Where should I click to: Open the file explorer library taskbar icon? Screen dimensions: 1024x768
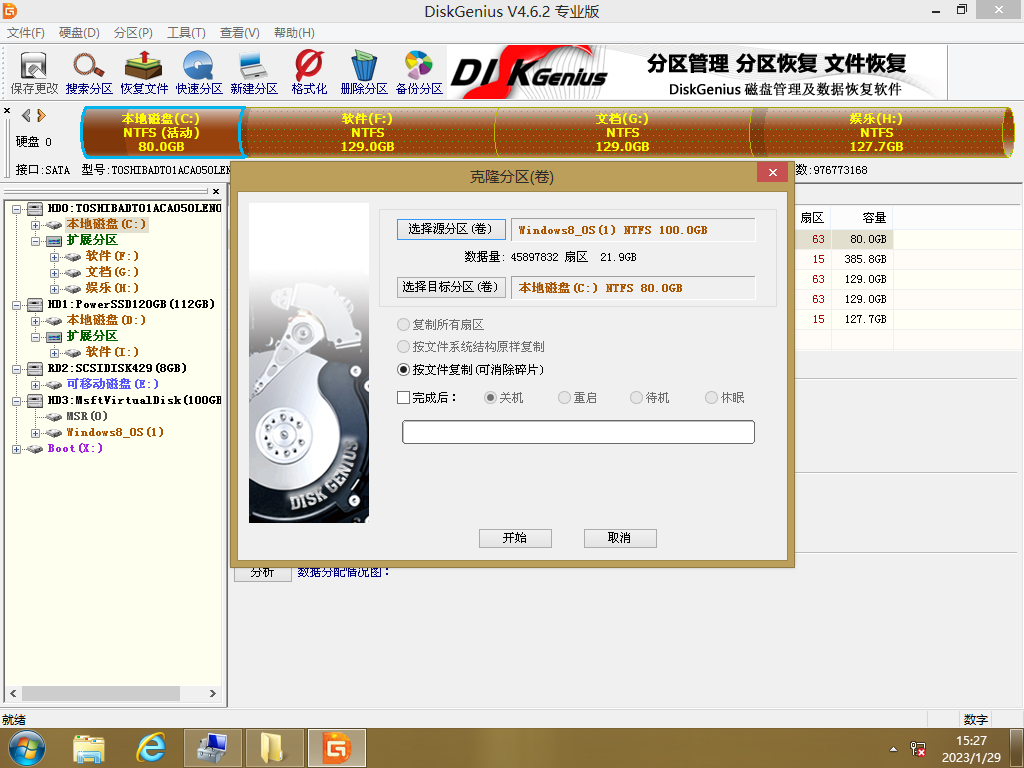coord(89,748)
